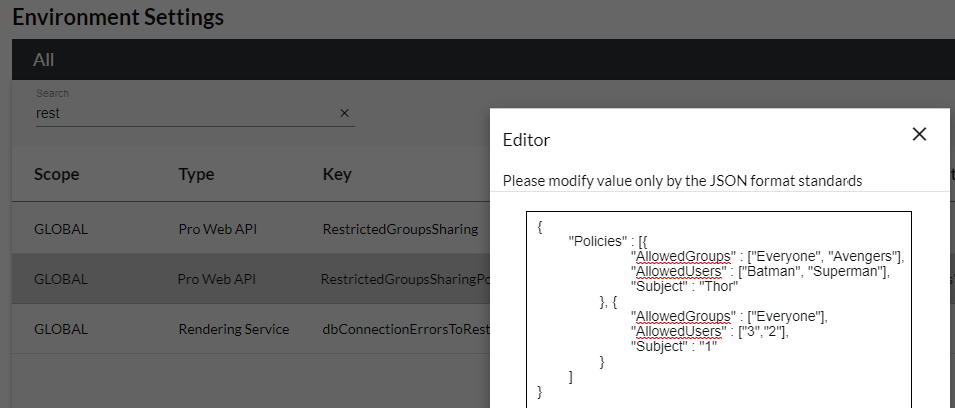Click the AllowedUsers "3","2" line
955x411 pixels.
tap(710, 331)
